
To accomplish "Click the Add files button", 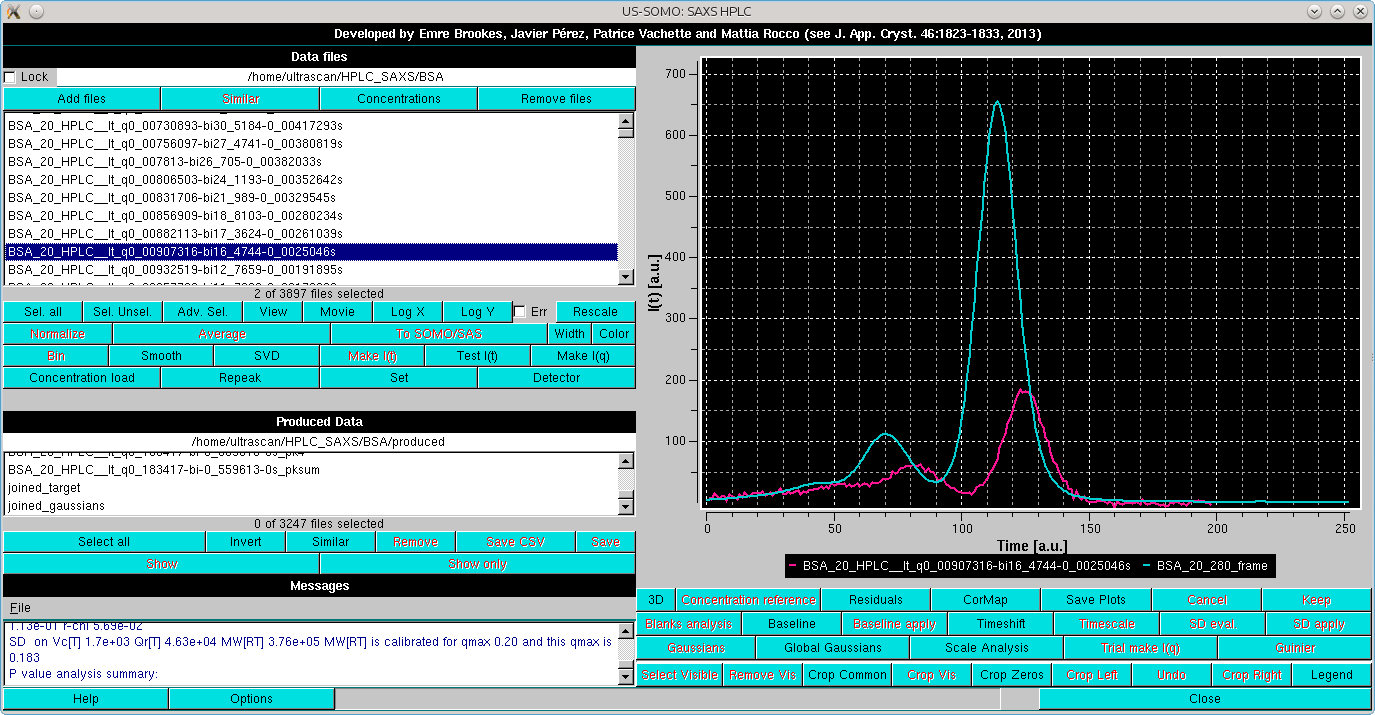I will (81, 99).
